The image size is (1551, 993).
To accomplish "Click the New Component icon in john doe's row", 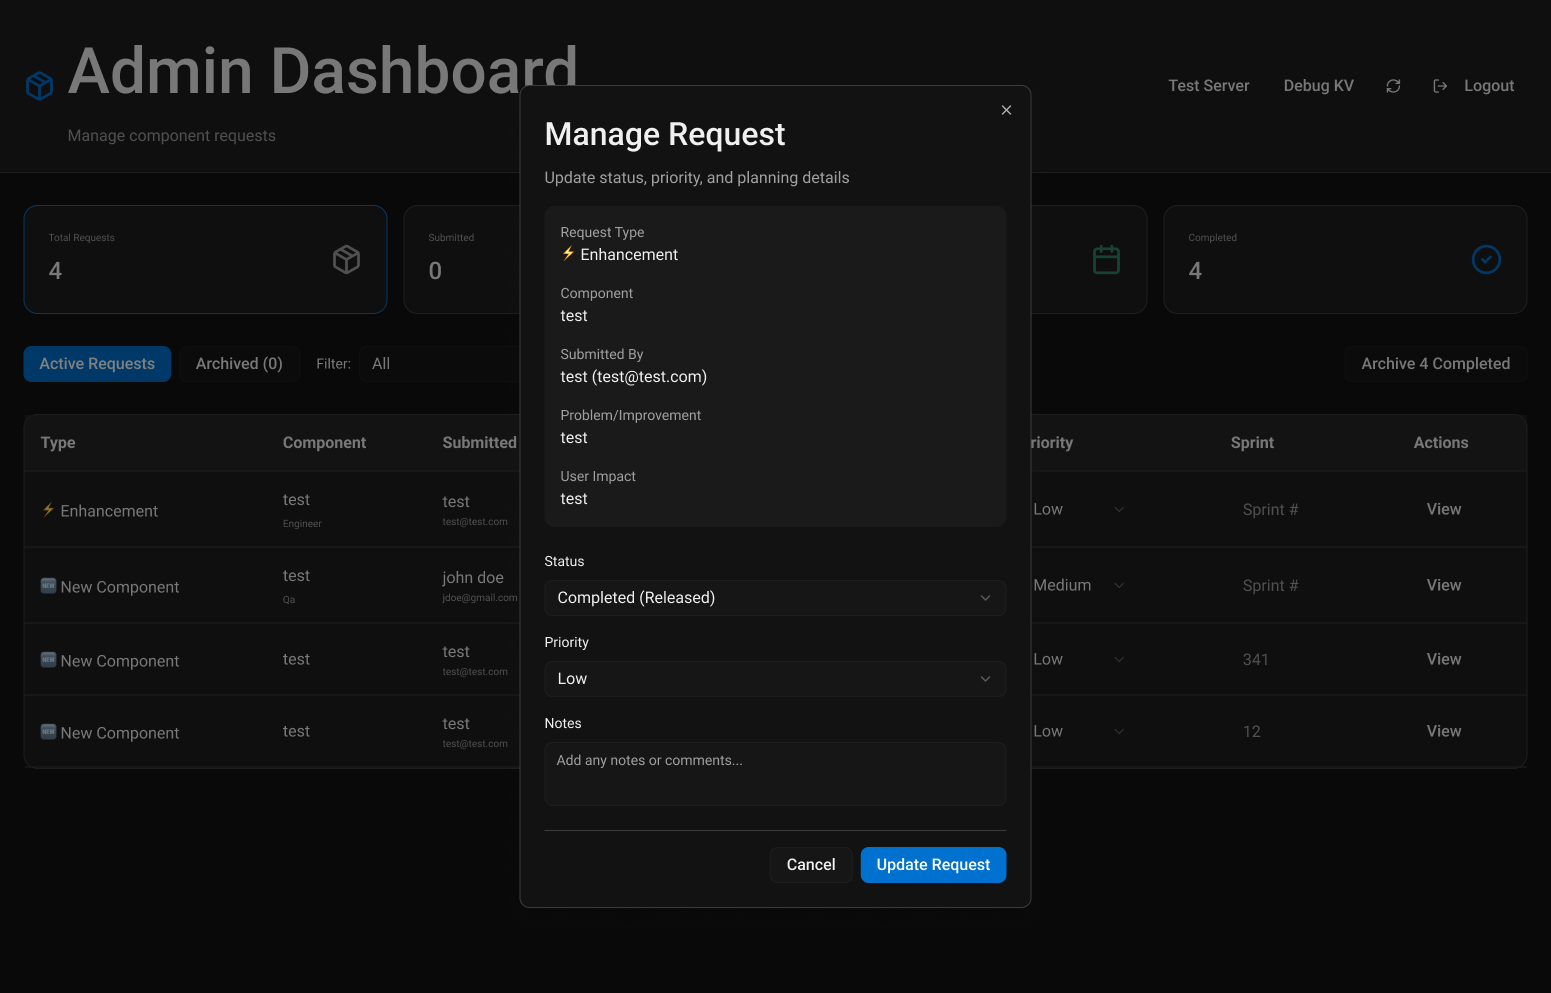I will click(x=47, y=586).
